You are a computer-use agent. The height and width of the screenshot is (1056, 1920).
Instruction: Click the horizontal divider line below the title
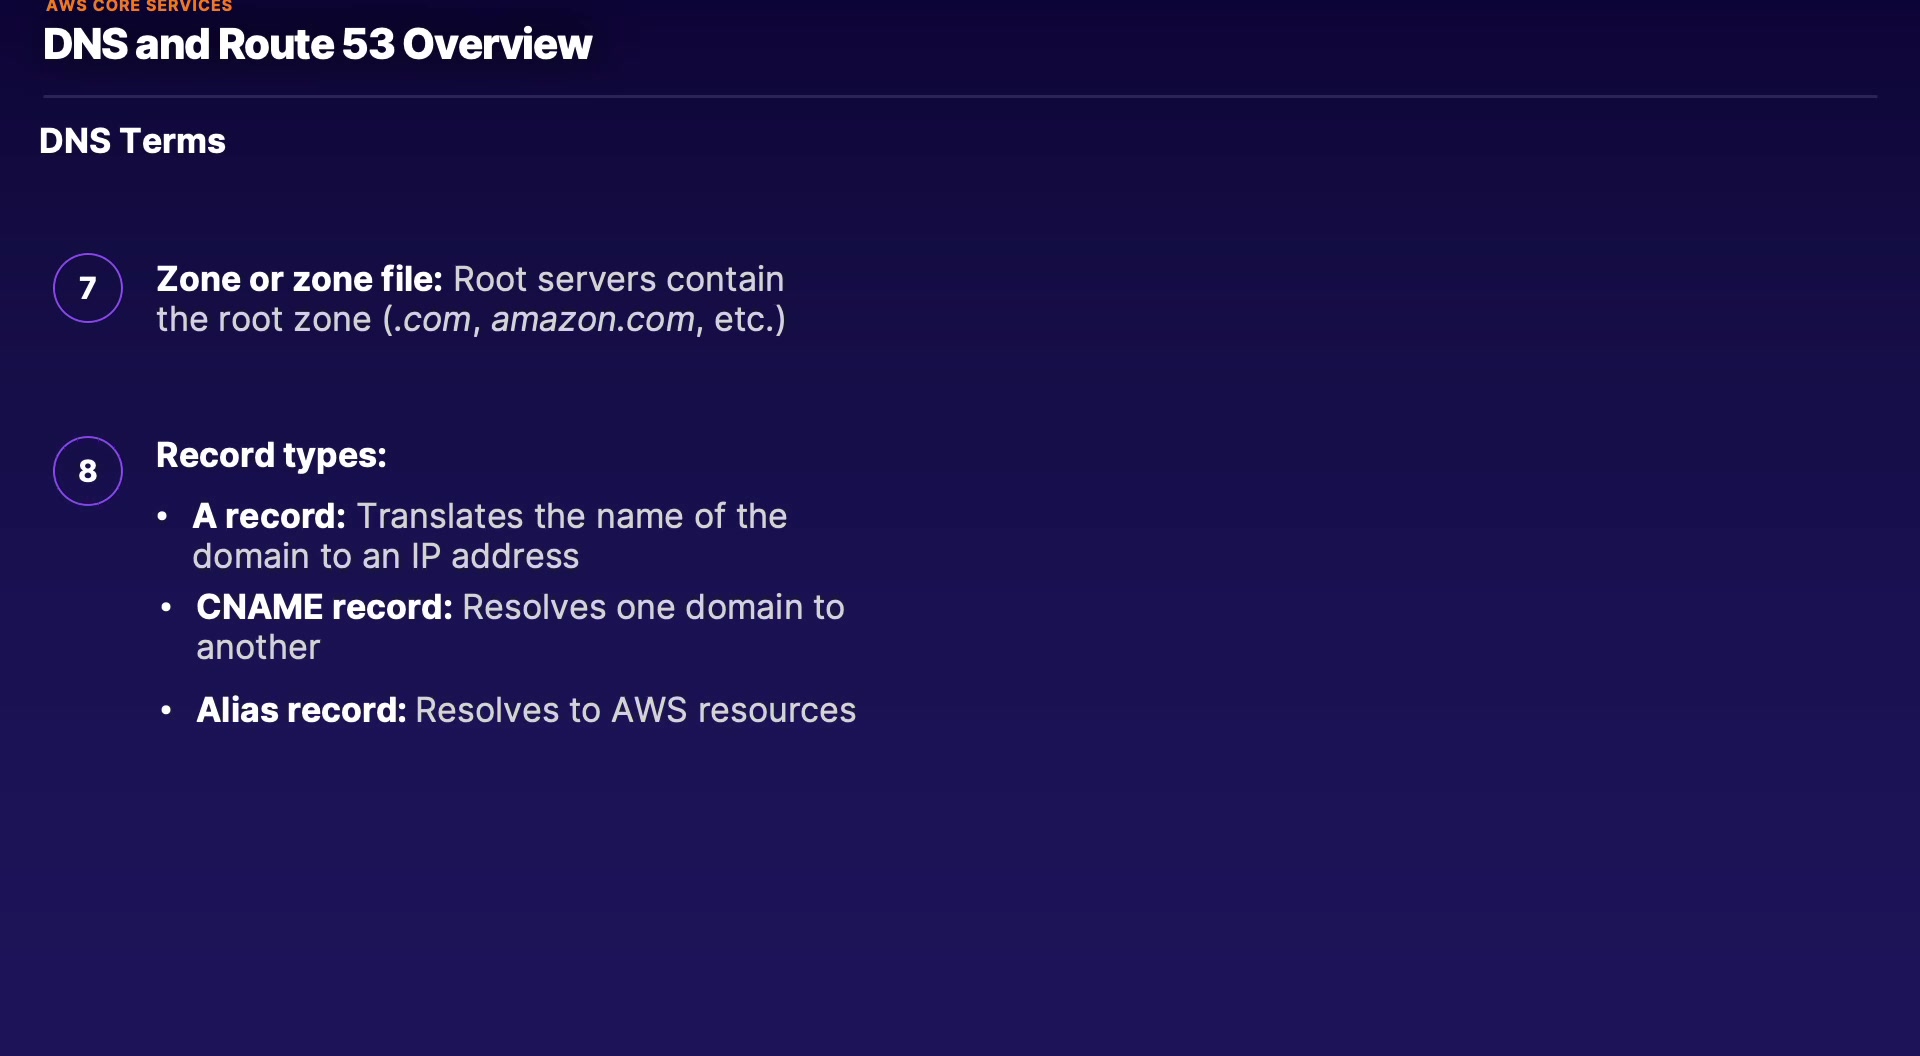(x=960, y=96)
